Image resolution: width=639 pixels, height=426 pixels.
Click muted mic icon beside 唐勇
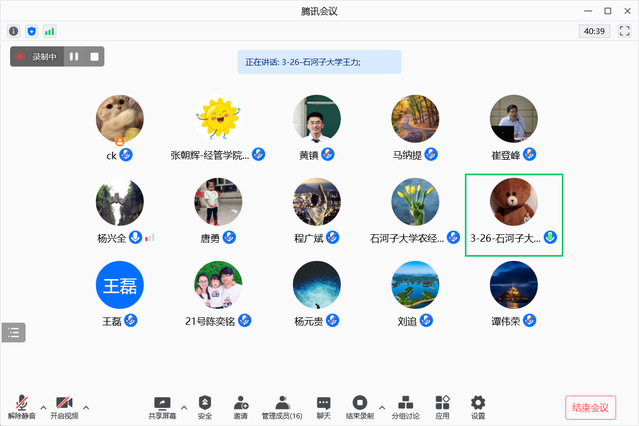(x=229, y=237)
